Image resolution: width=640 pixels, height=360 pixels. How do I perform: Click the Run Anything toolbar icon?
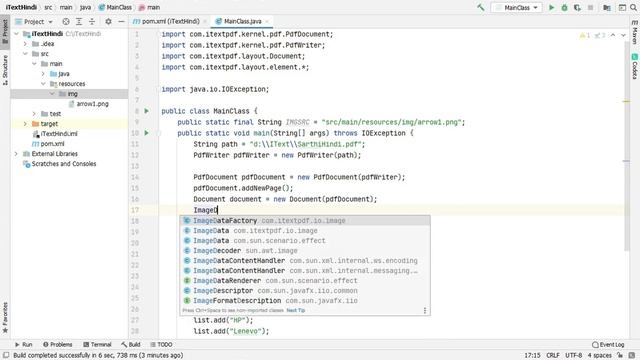(x=622, y=7)
